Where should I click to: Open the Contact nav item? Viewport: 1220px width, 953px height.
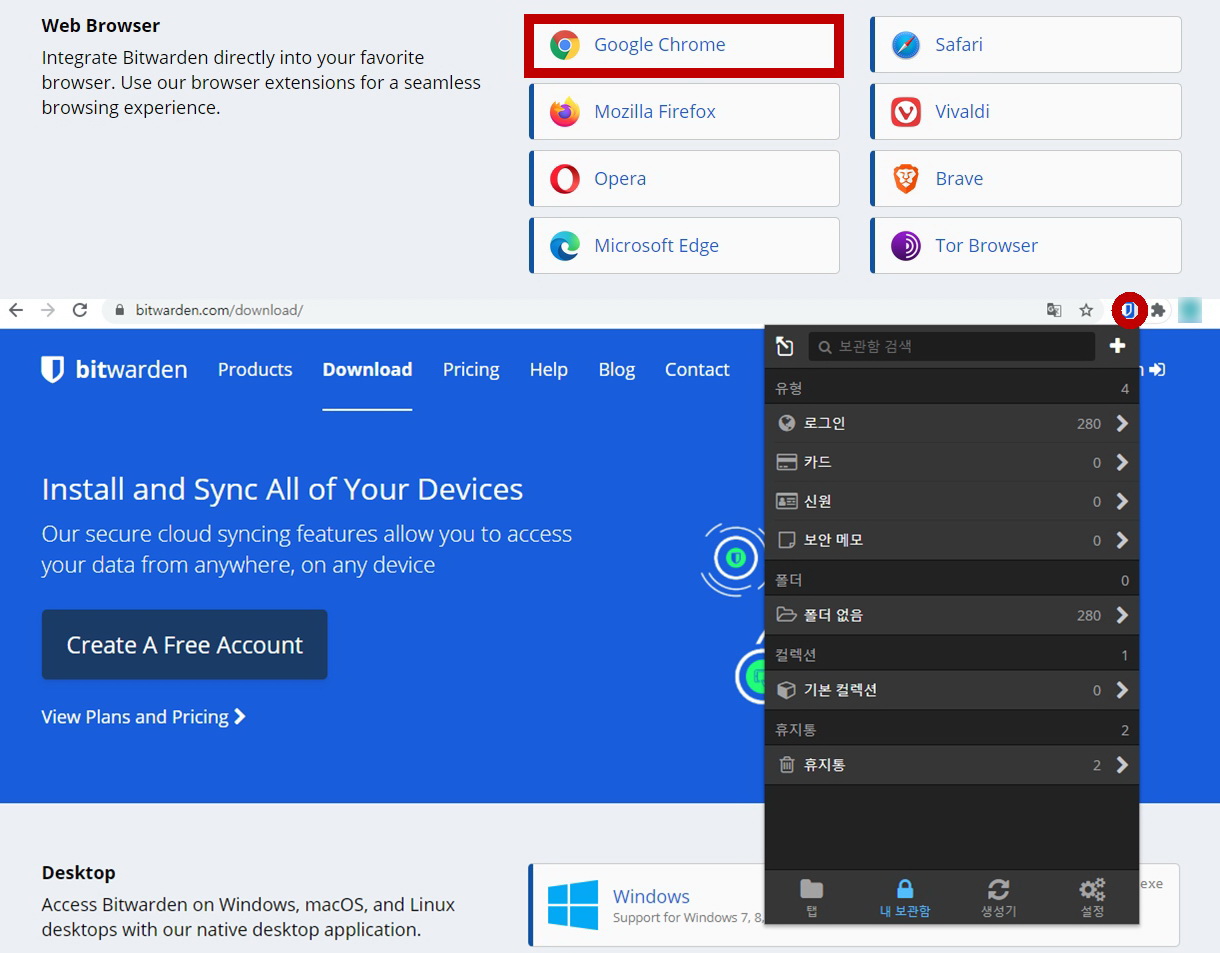pyautogui.click(x=697, y=369)
